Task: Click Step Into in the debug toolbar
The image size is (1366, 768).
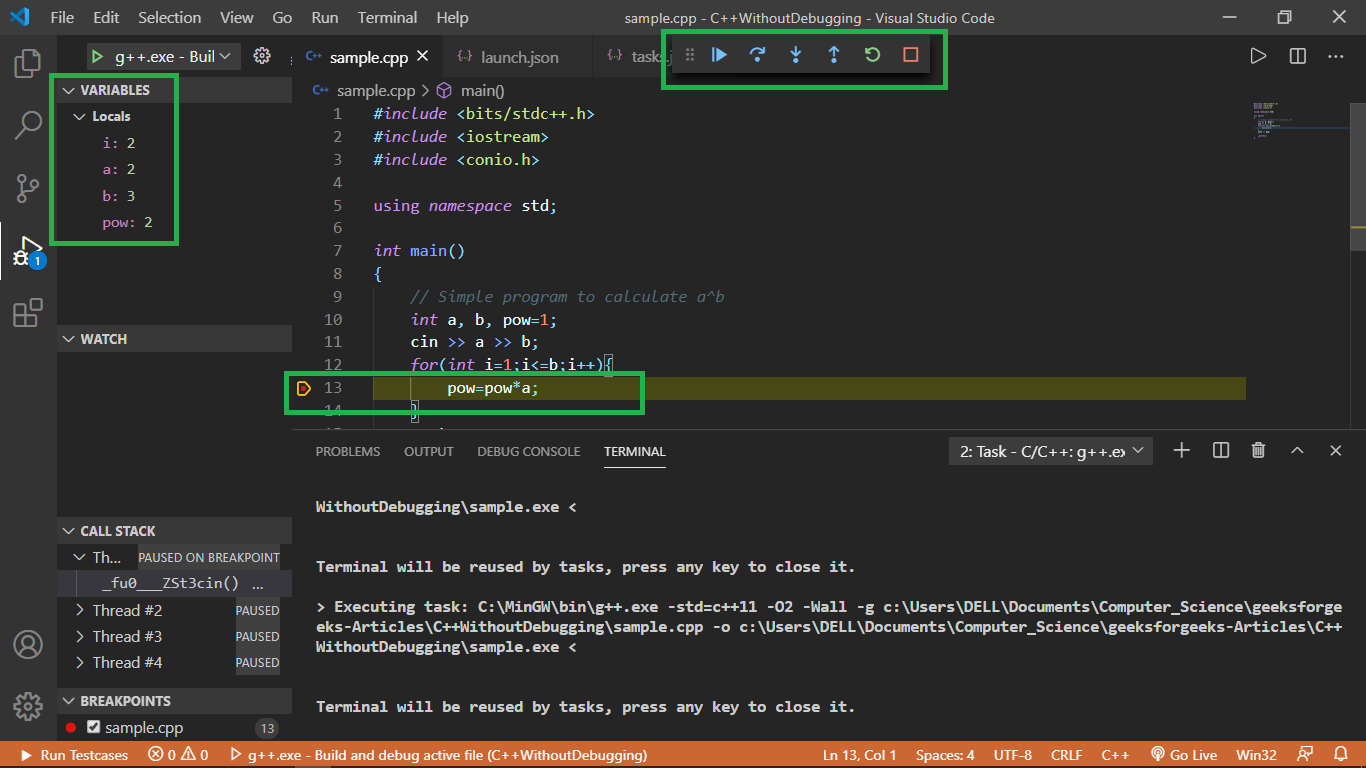Action: pos(795,55)
